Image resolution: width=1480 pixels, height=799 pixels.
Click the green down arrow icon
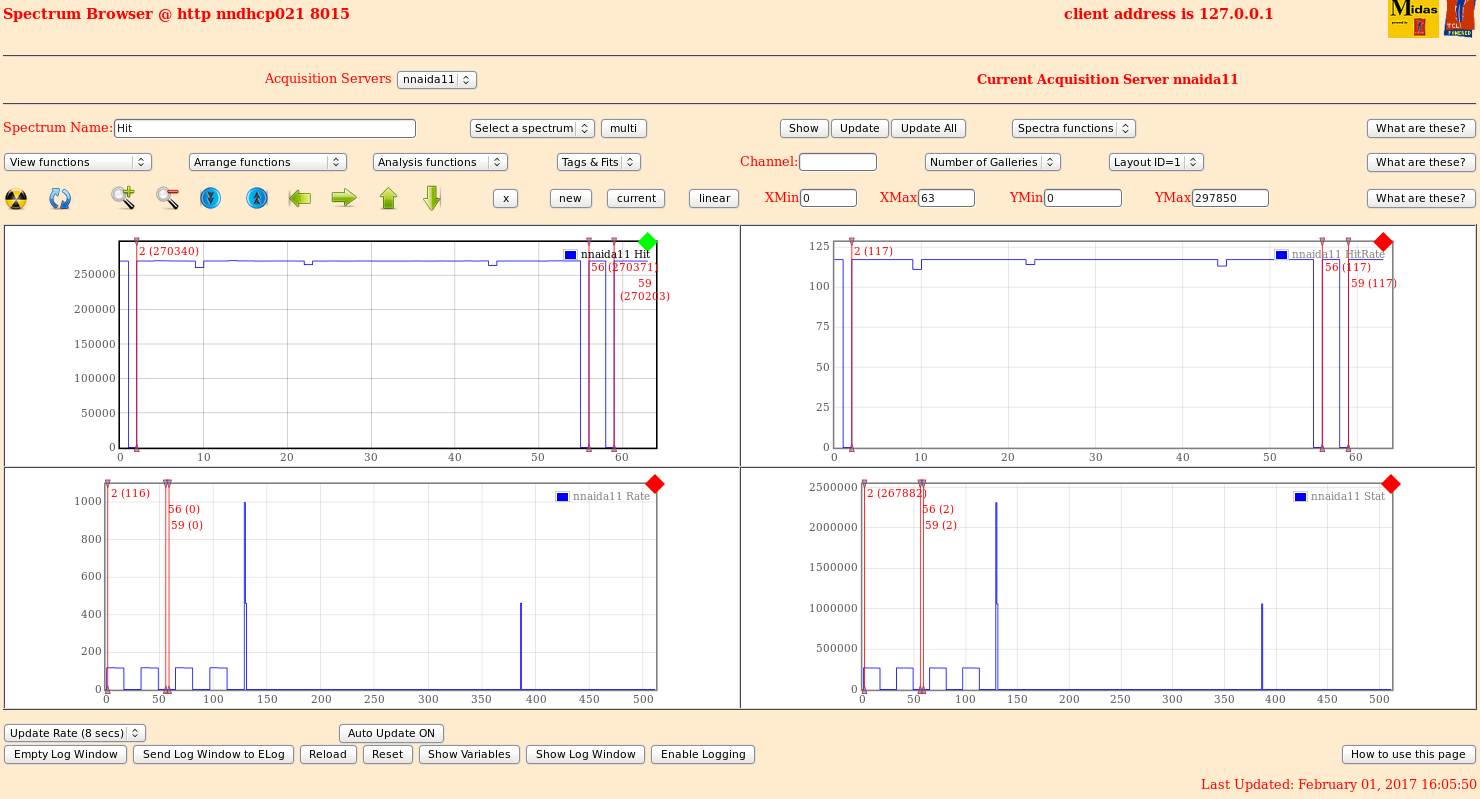(x=432, y=198)
